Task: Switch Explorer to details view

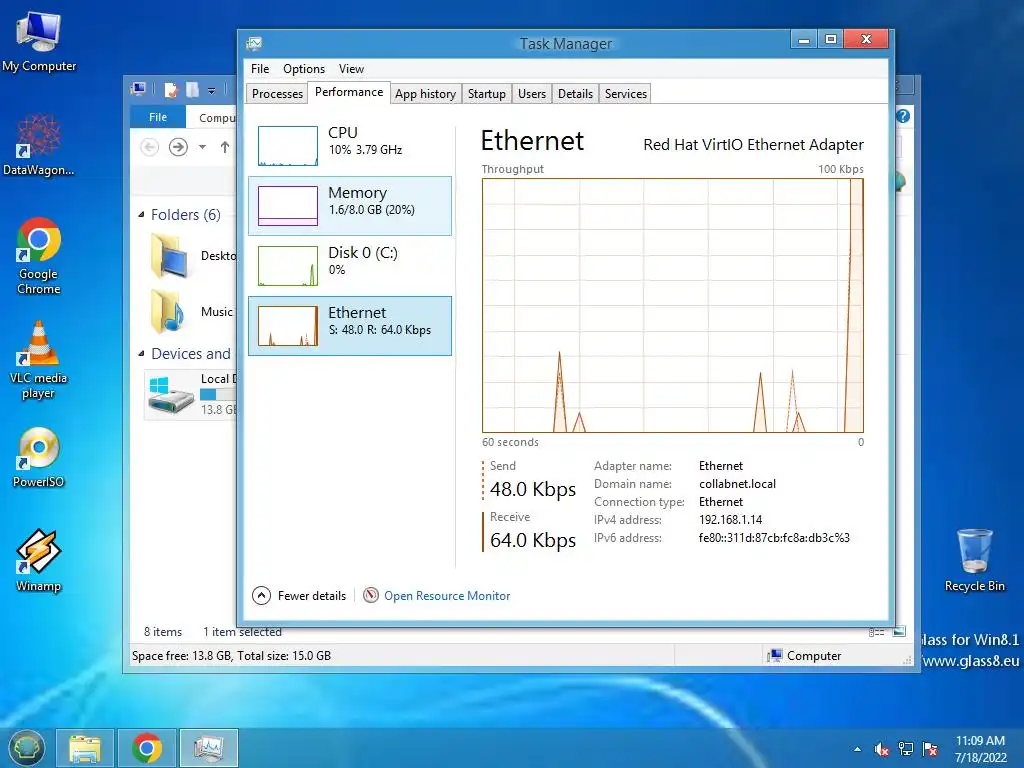Action: [876, 632]
